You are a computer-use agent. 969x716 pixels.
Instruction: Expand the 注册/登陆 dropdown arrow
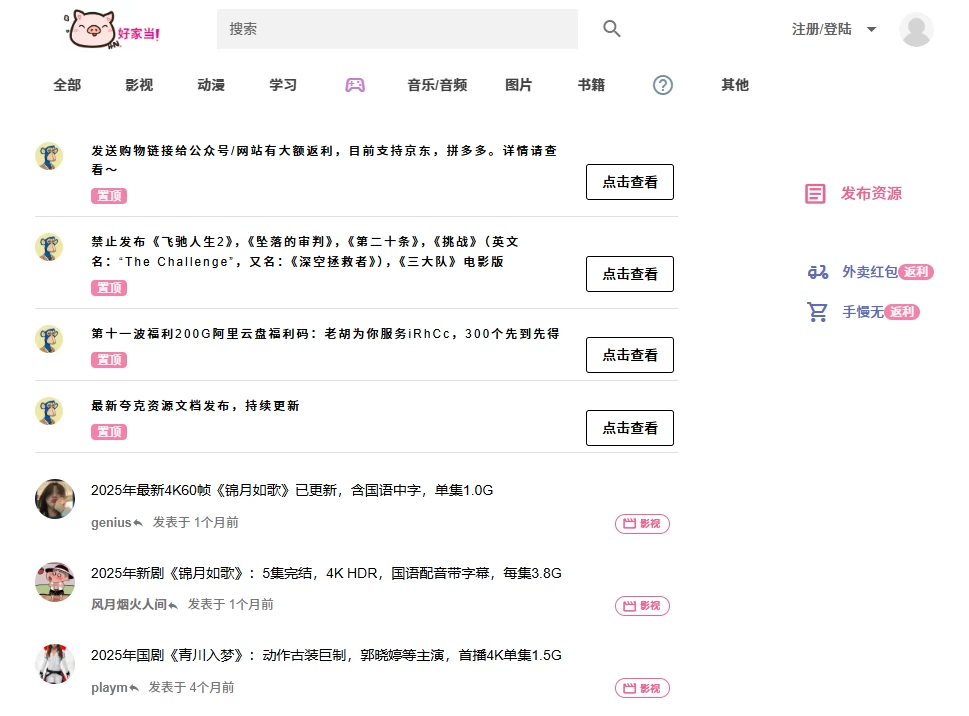coord(871,30)
